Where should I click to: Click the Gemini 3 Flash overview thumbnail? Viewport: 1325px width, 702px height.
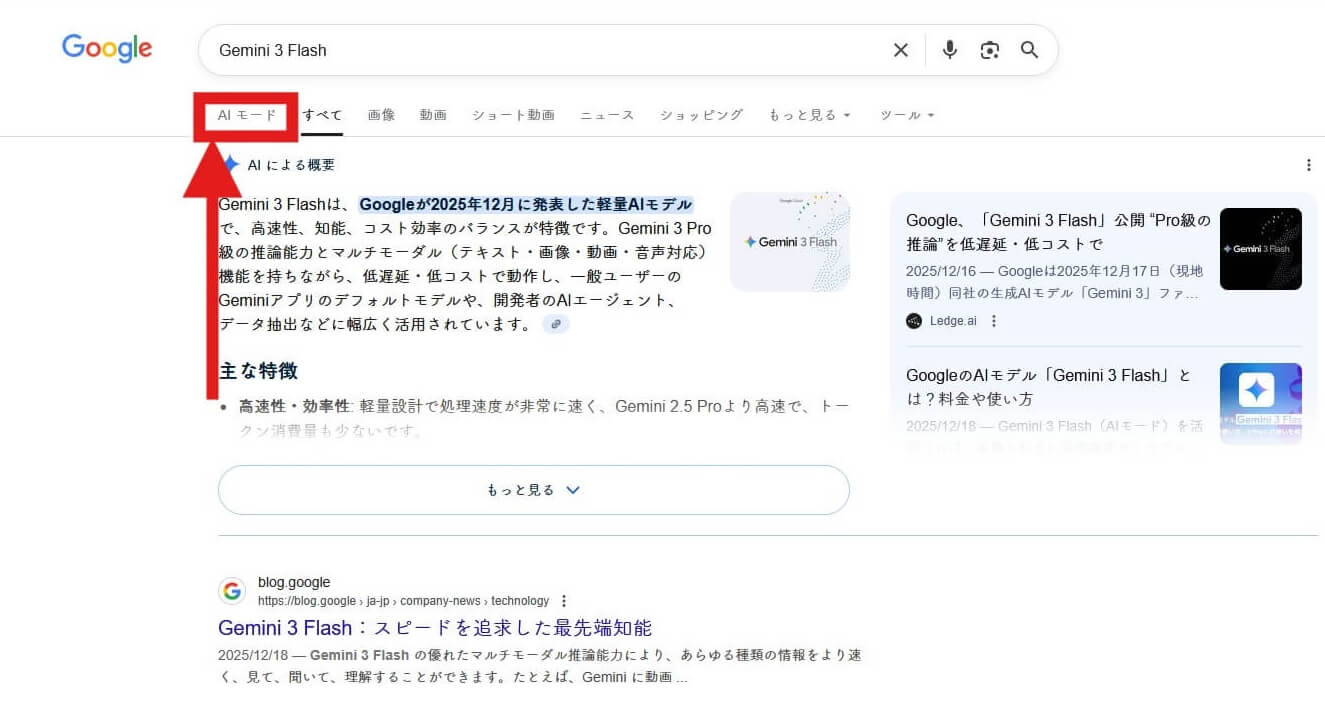(790, 242)
